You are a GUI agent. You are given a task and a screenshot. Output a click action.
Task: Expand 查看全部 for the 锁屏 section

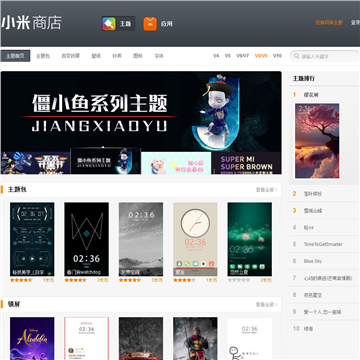[x=266, y=304]
